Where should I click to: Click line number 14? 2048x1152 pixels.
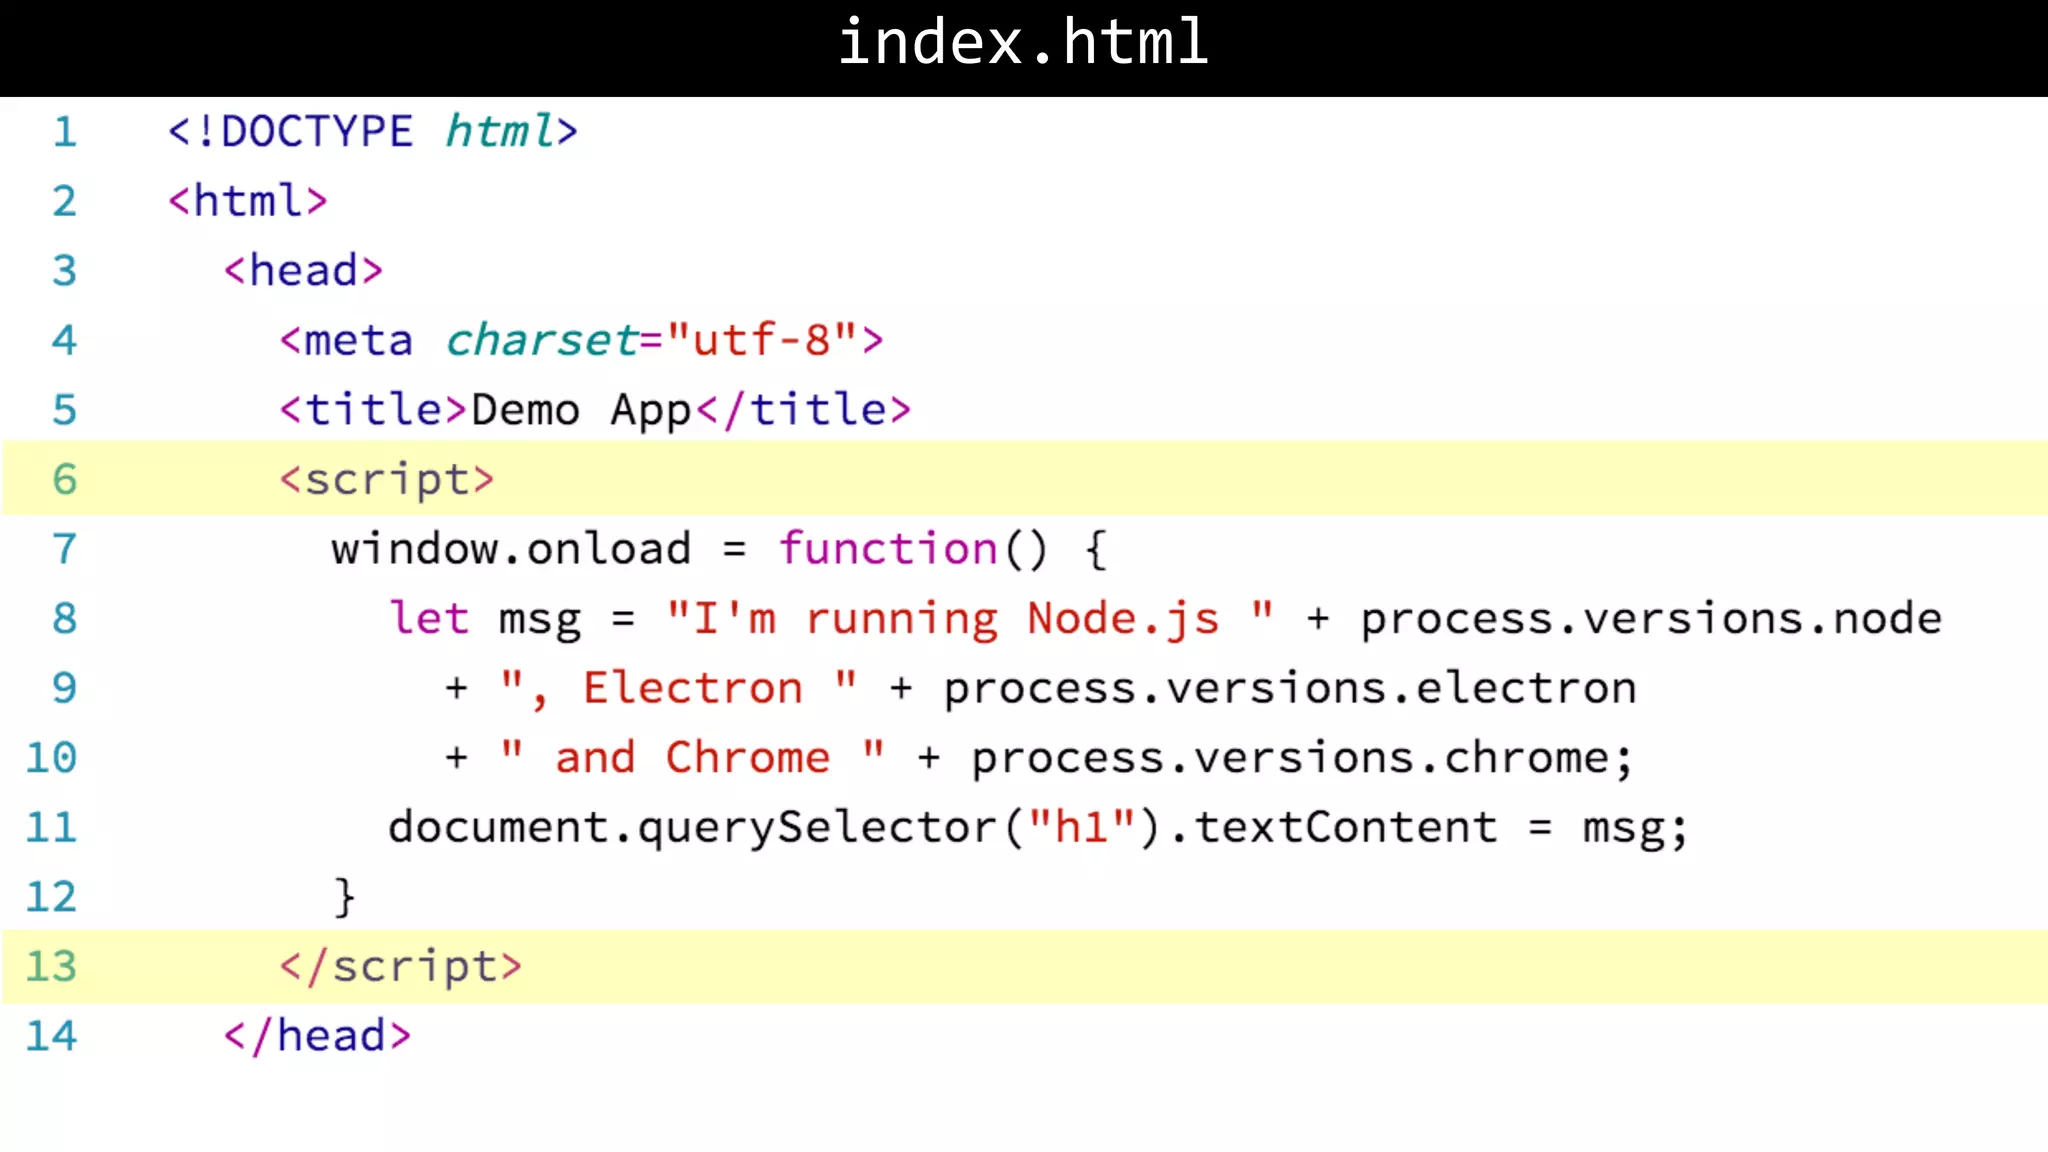51,1035
